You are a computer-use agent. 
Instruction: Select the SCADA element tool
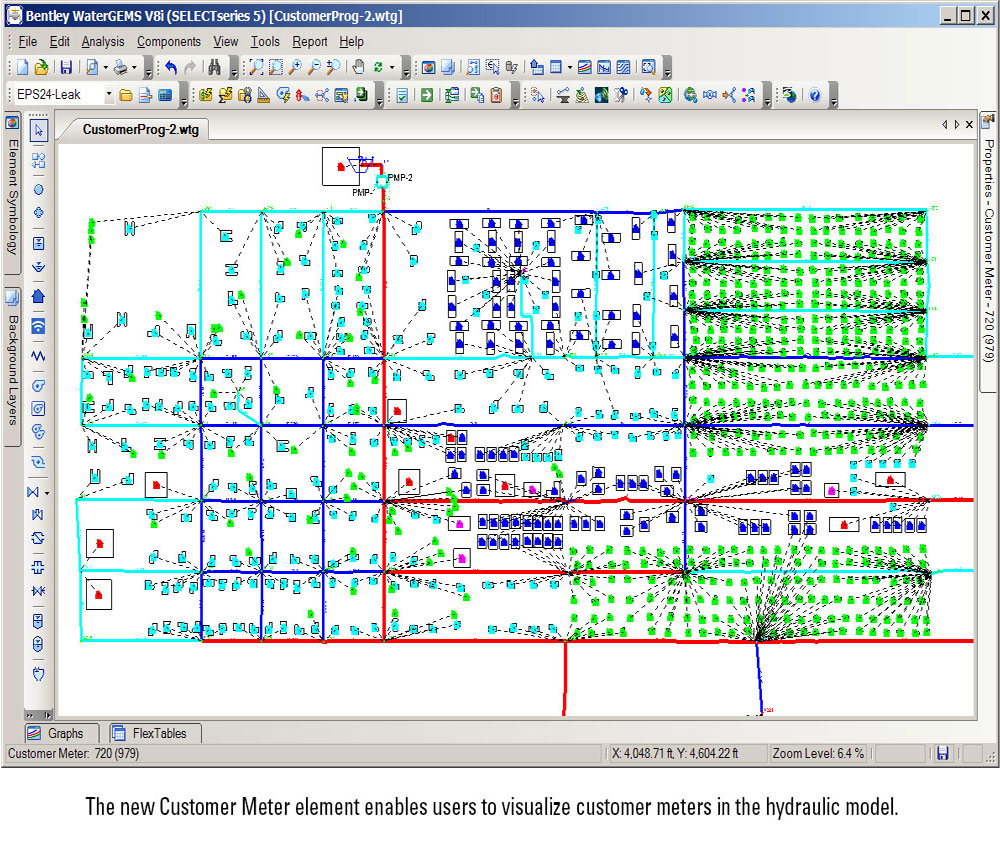(39, 326)
